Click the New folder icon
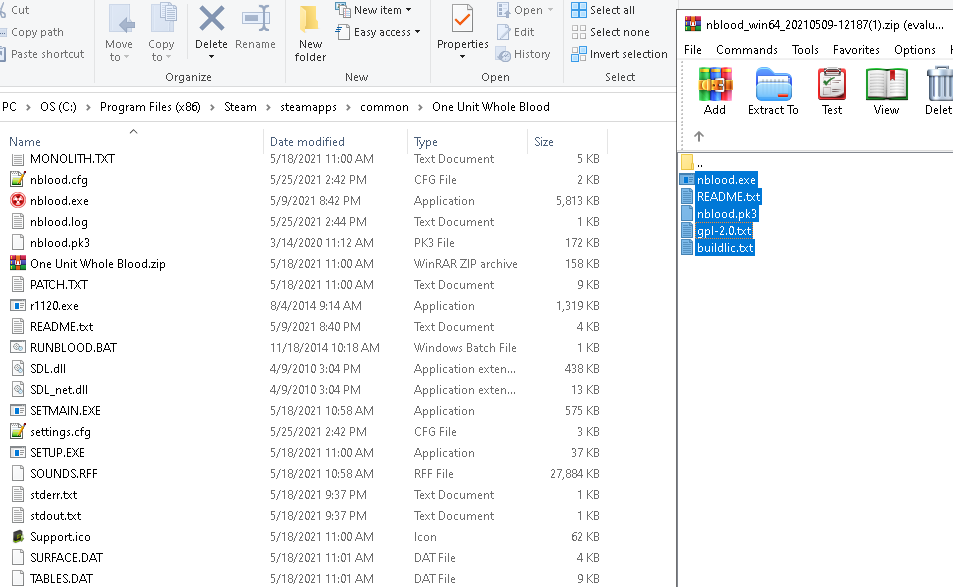Screen dimensions: 953x587 coord(309,19)
